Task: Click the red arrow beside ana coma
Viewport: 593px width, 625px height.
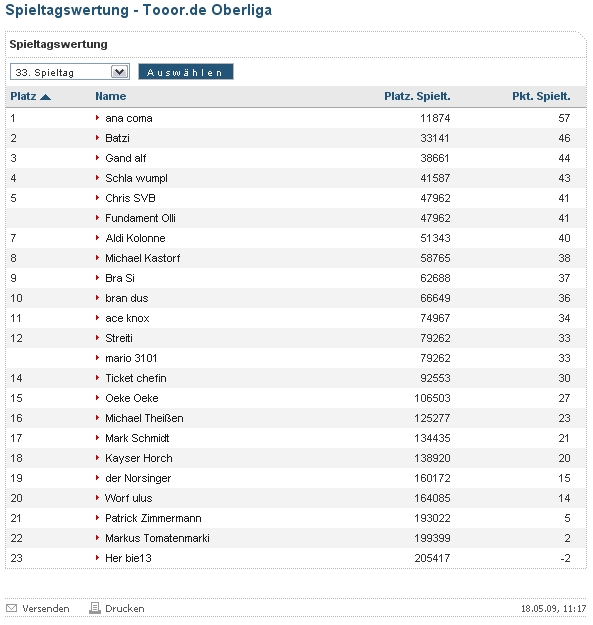Action: click(x=97, y=118)
